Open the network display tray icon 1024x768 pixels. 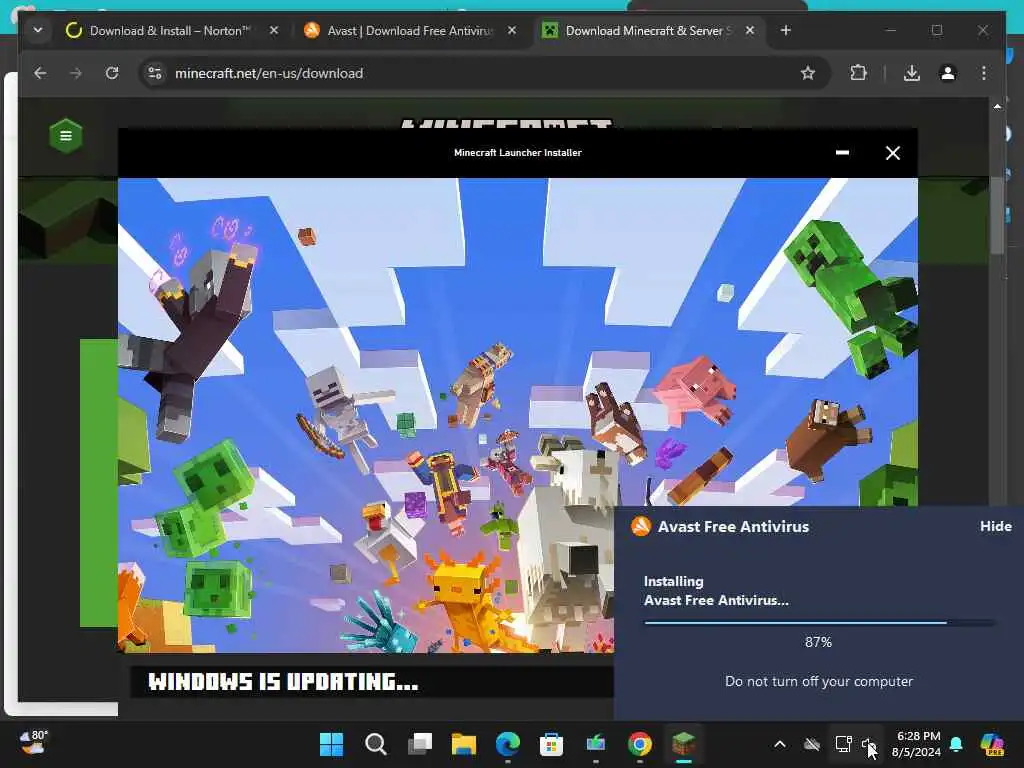tap(843, 744)
